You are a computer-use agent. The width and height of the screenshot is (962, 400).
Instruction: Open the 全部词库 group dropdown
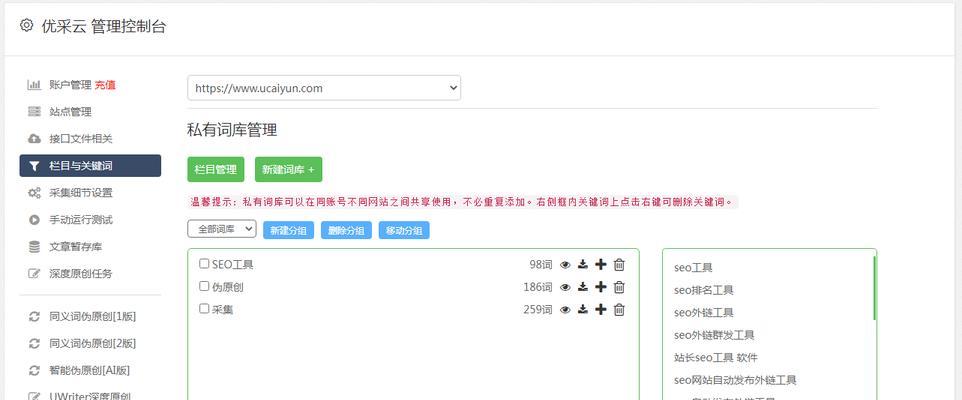(221, 229)
